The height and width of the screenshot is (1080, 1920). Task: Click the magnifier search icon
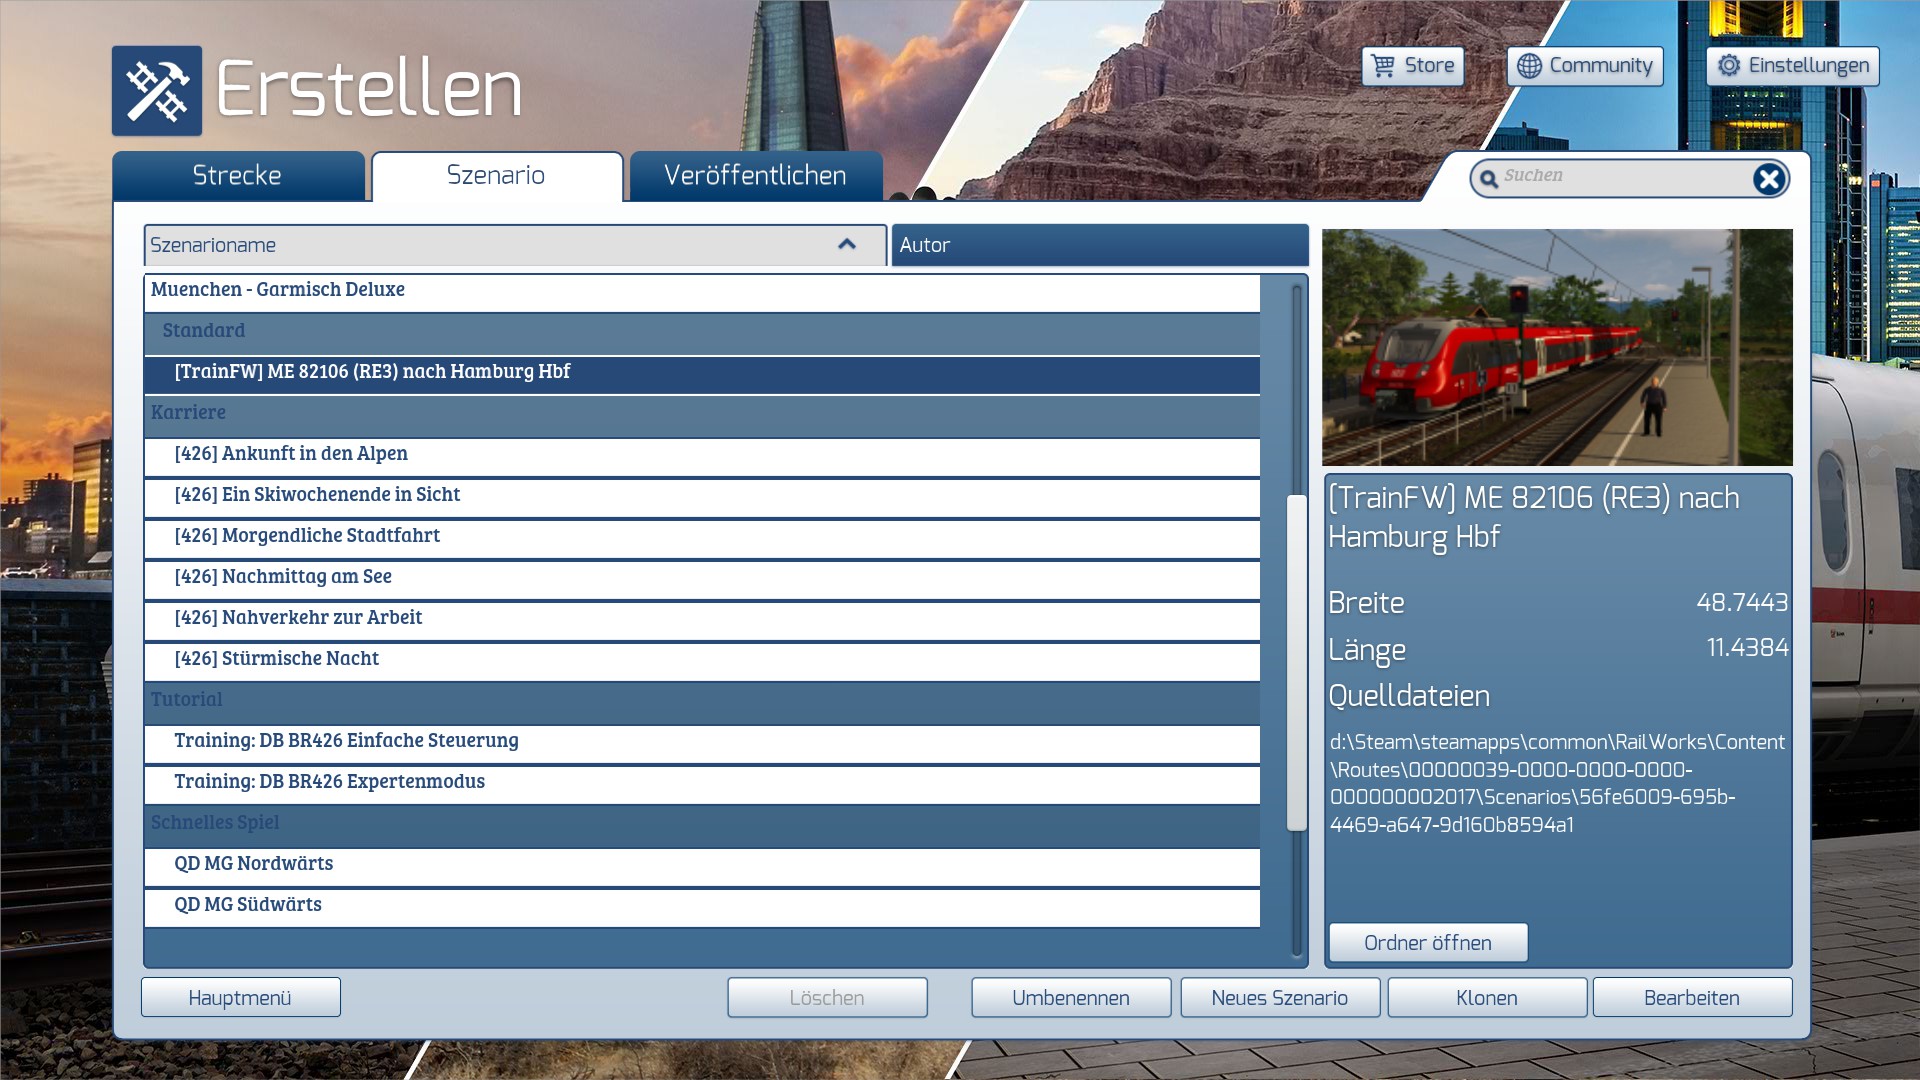pyautogui.click(x=1489, y=179)
